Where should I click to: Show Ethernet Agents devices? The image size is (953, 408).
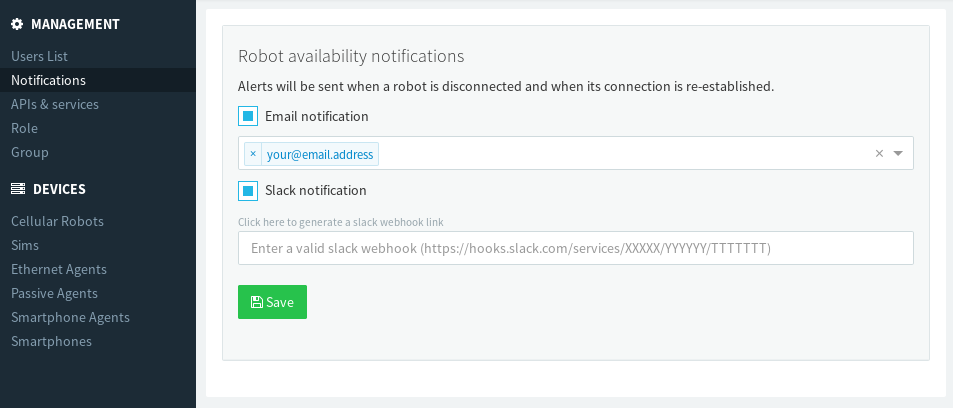[x=59, y=269]
